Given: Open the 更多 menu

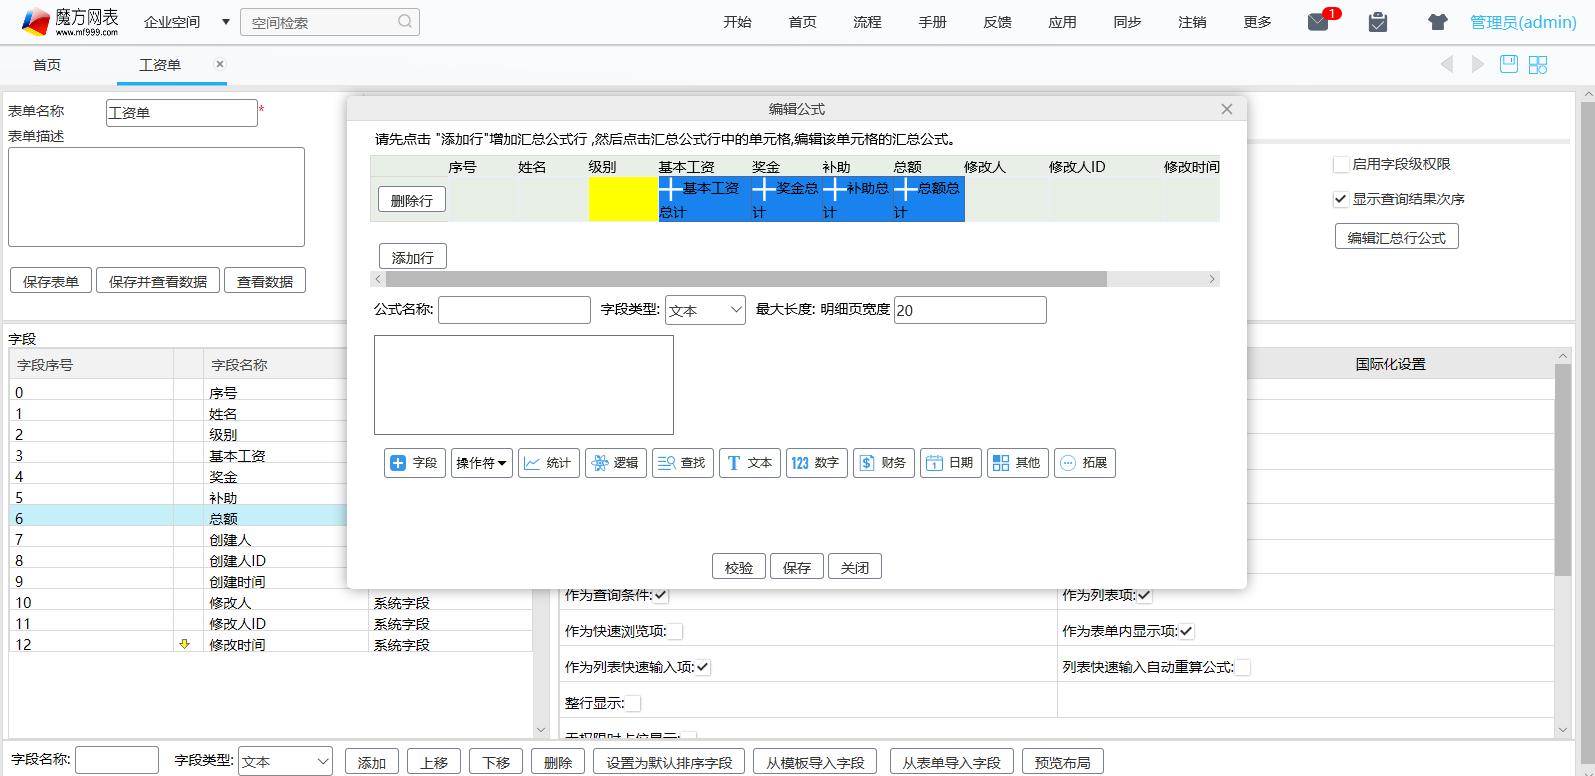Looking at the screenshot, I should (1257, 22).
